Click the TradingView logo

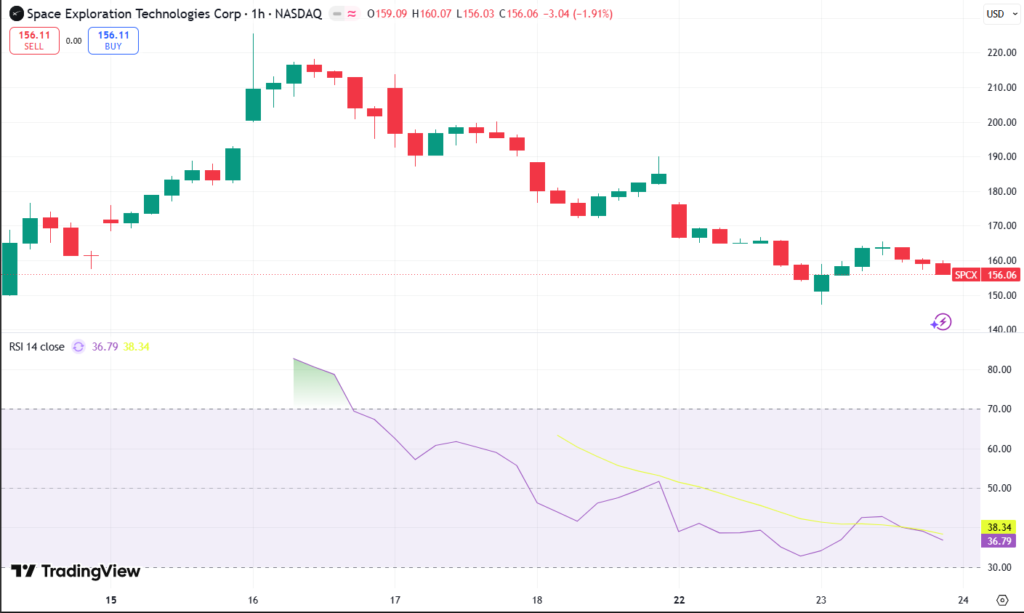[x=76, y=571]
